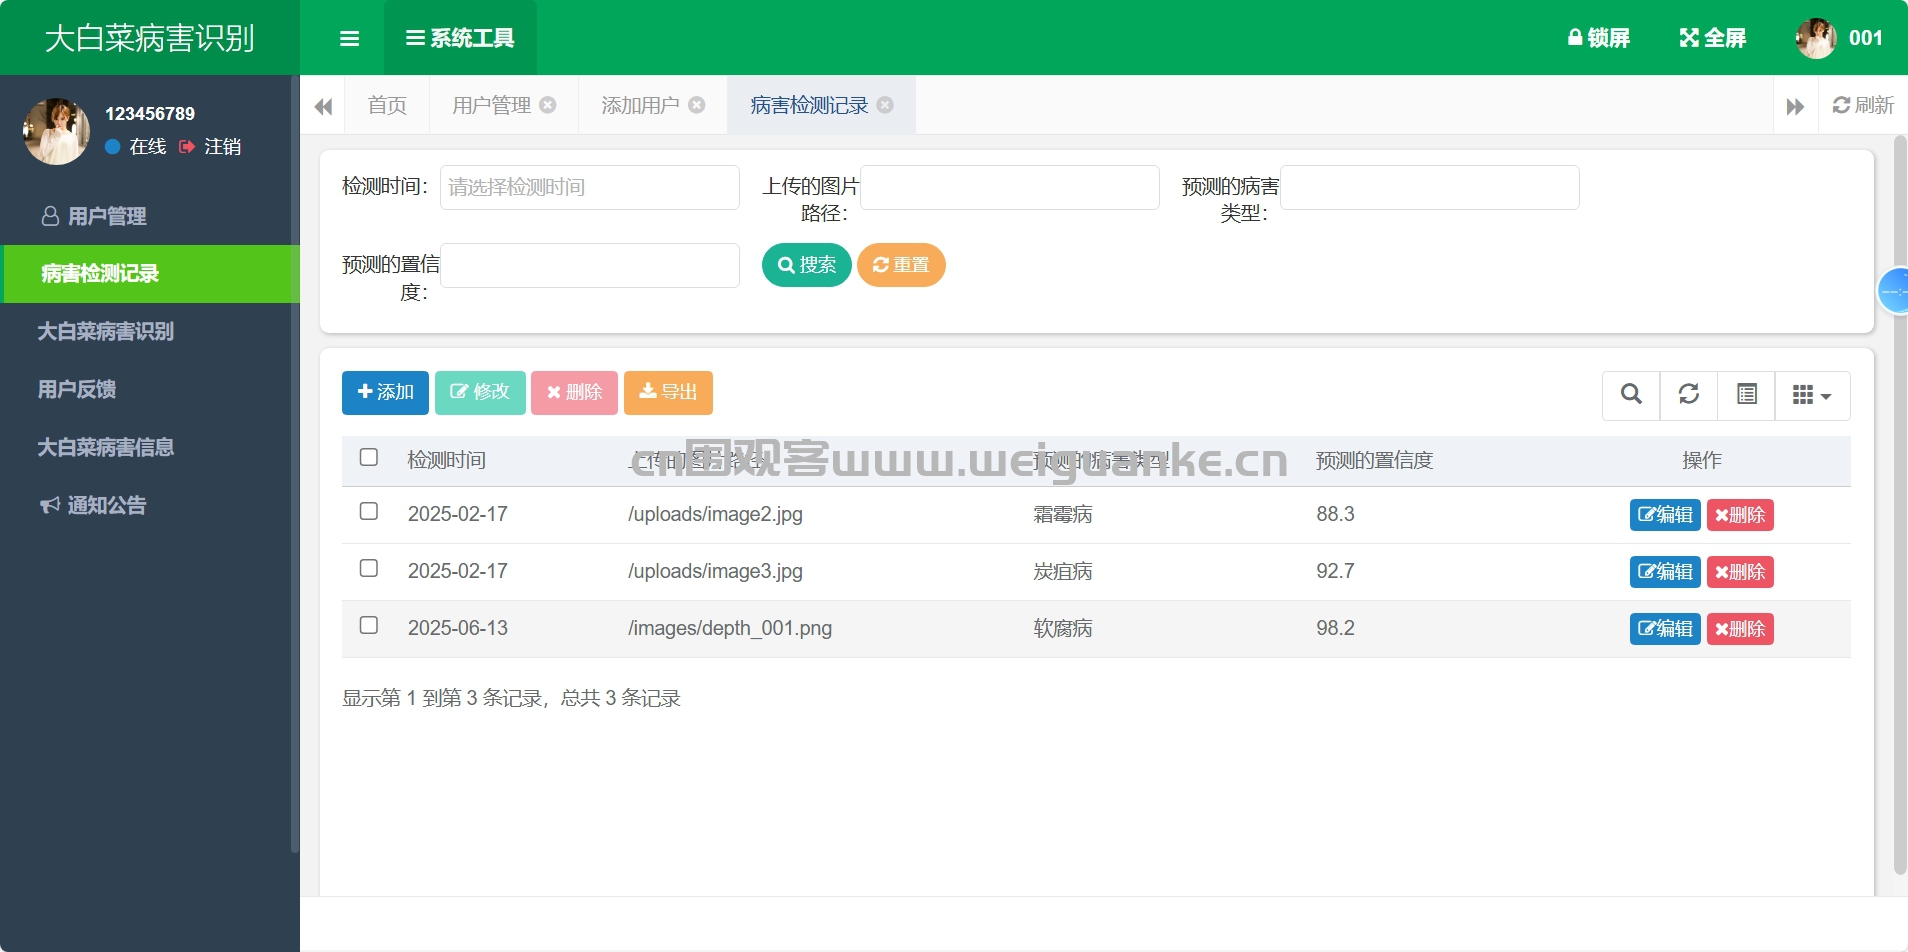Viewport: 1908px width, 952px height.
Task: Delete the 软腐病 record
Action: pyautogui.click(x=1740, y=629)
